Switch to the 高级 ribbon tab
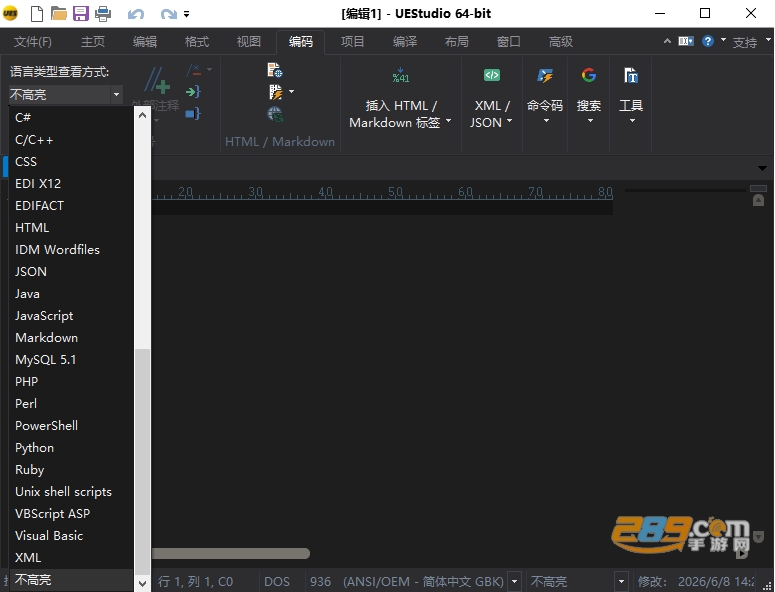 pyautogui.click(x=560, y=42)
